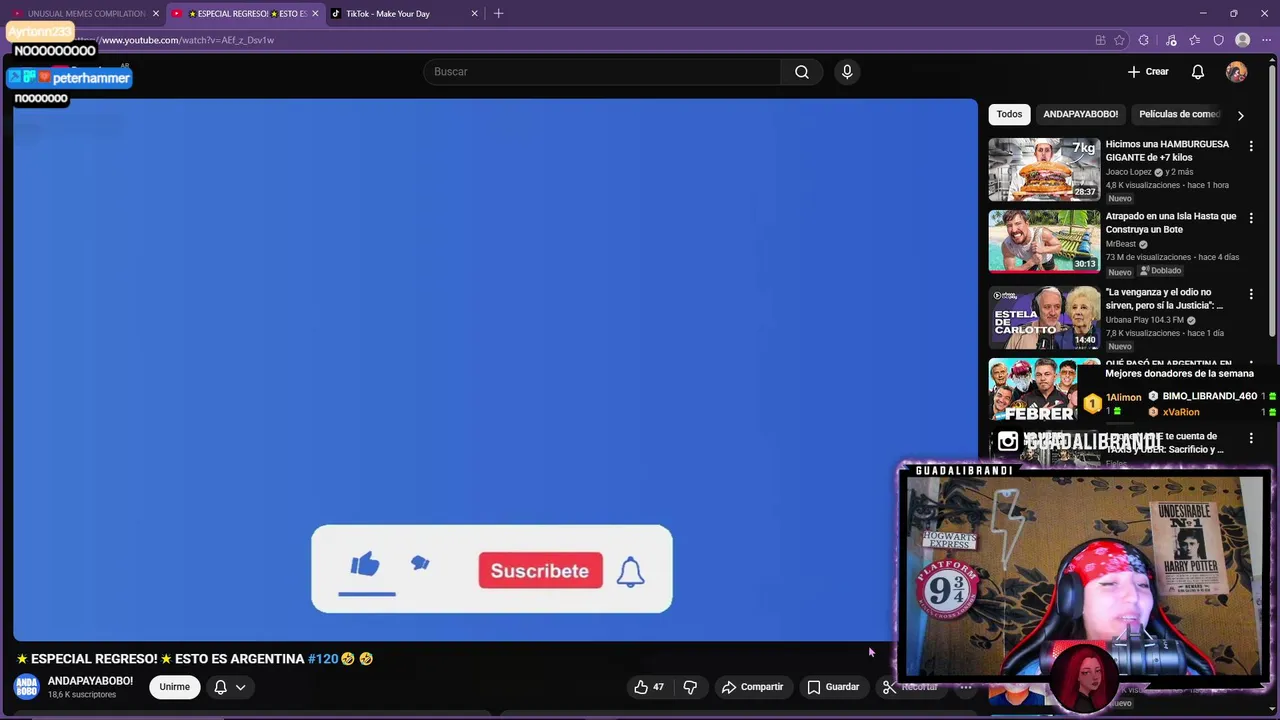Viewport: 1280px width, 720px height.
Task: Open the browser favorites list icon
Action: 1194,40
